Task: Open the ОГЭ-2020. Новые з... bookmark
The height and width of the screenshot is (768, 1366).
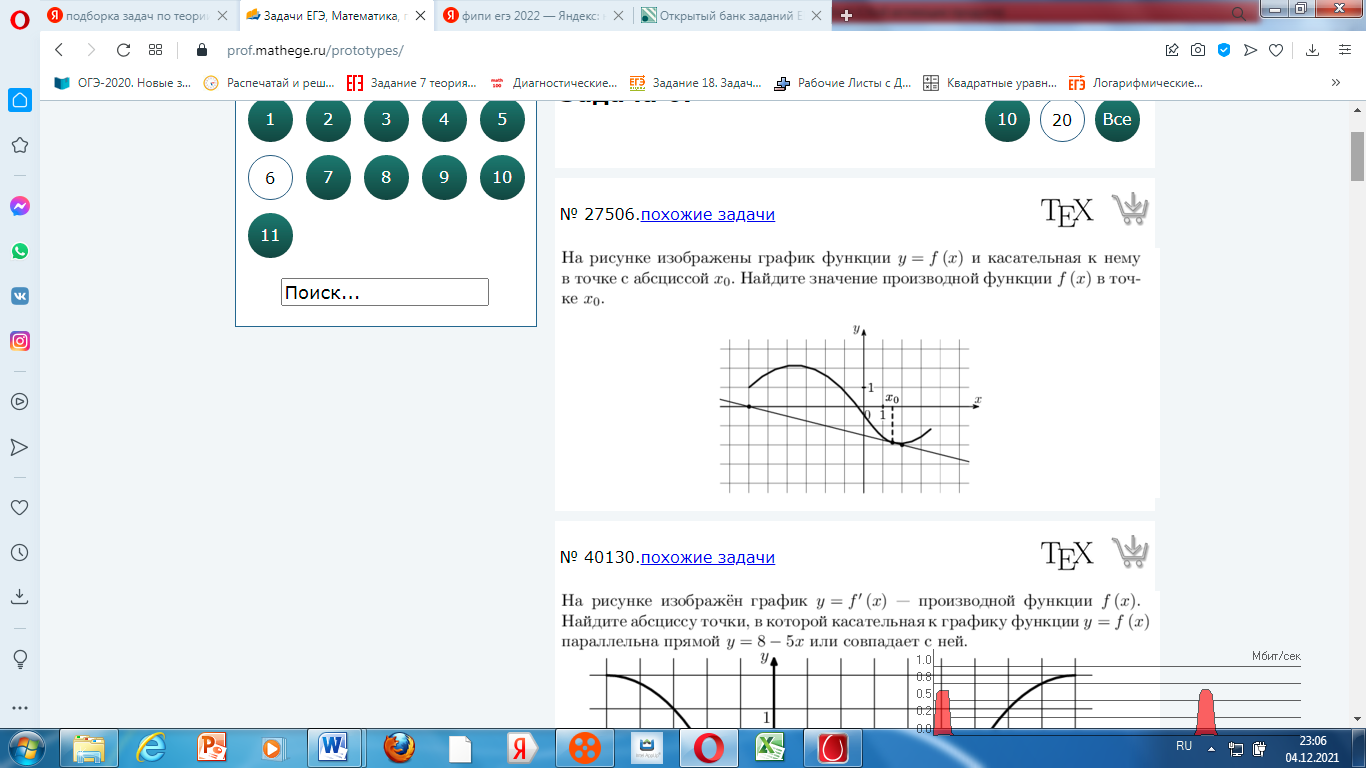Action: 122,83
